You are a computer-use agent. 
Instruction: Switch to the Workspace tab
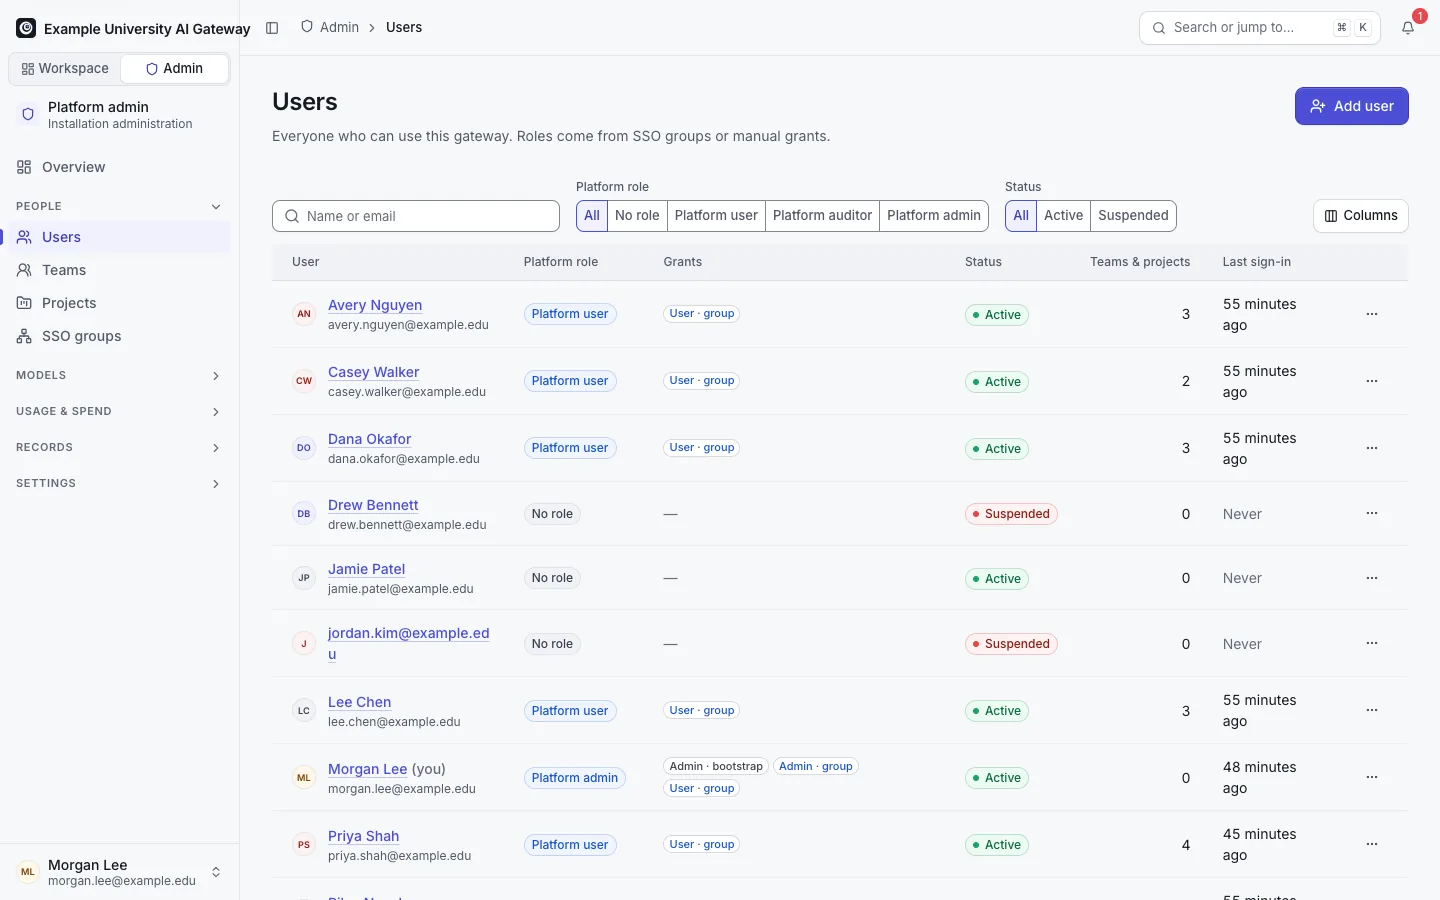point(65,69)
